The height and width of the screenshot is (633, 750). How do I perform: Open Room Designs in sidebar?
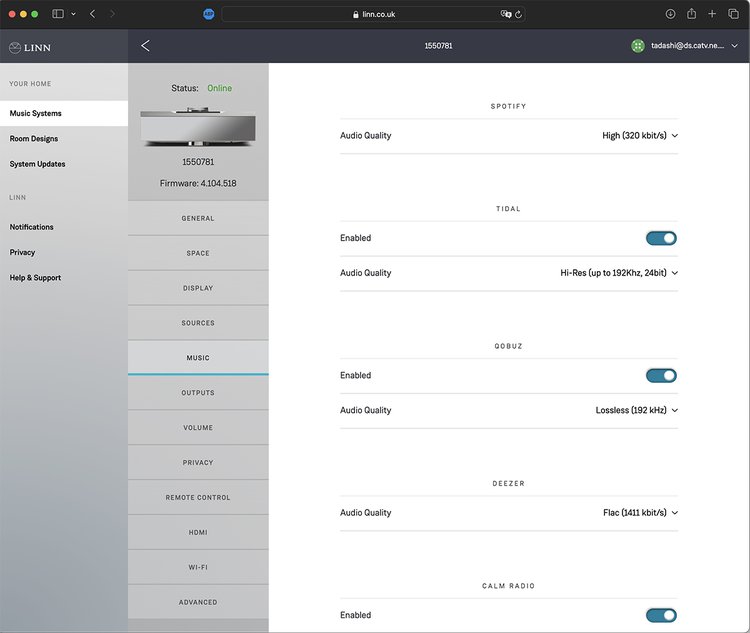click(x=34, y=139)
